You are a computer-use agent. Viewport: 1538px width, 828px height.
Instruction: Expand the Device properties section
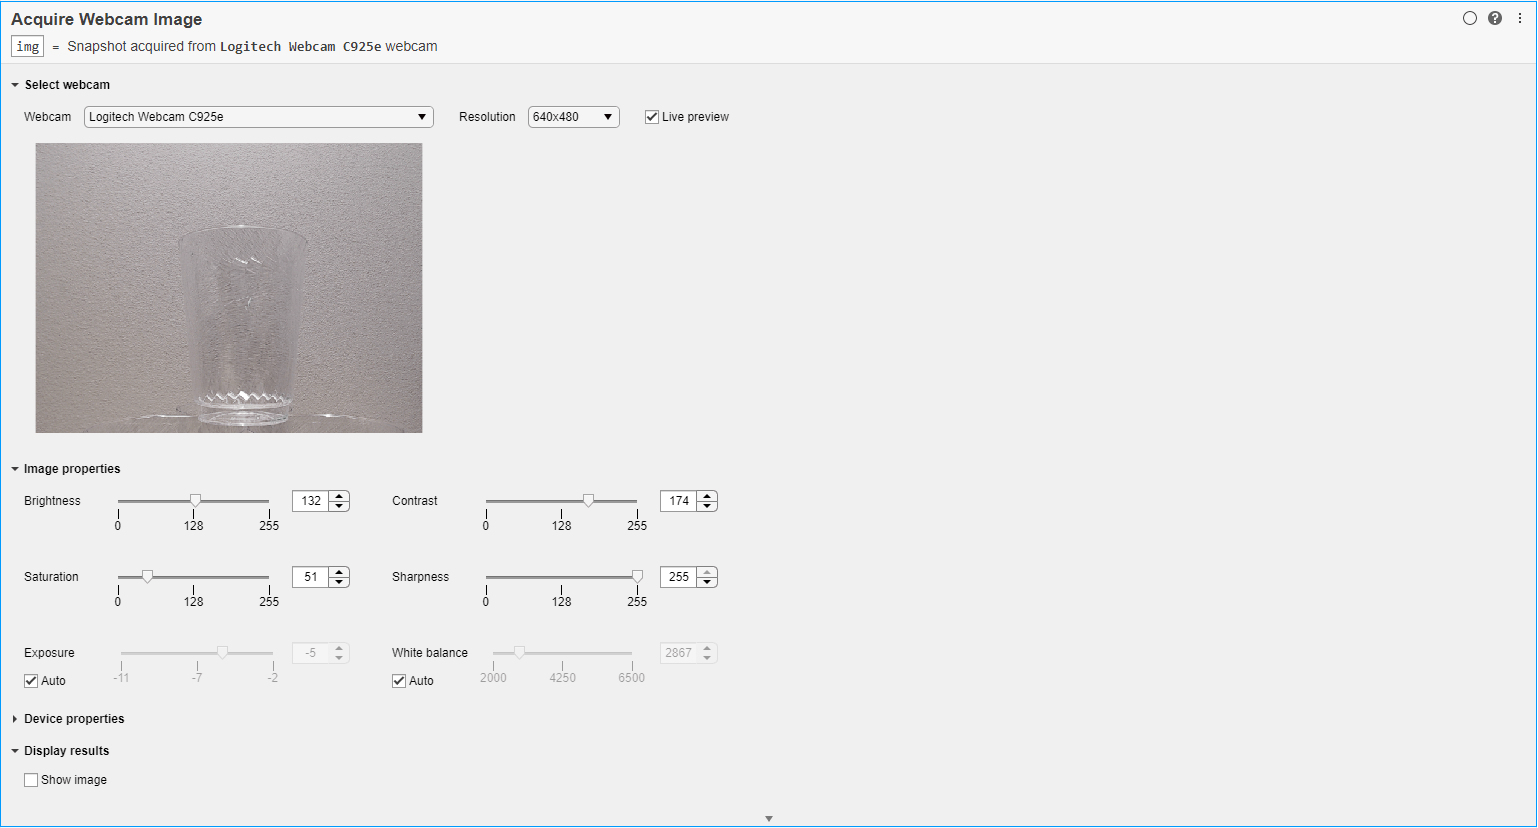coord(14,718)
